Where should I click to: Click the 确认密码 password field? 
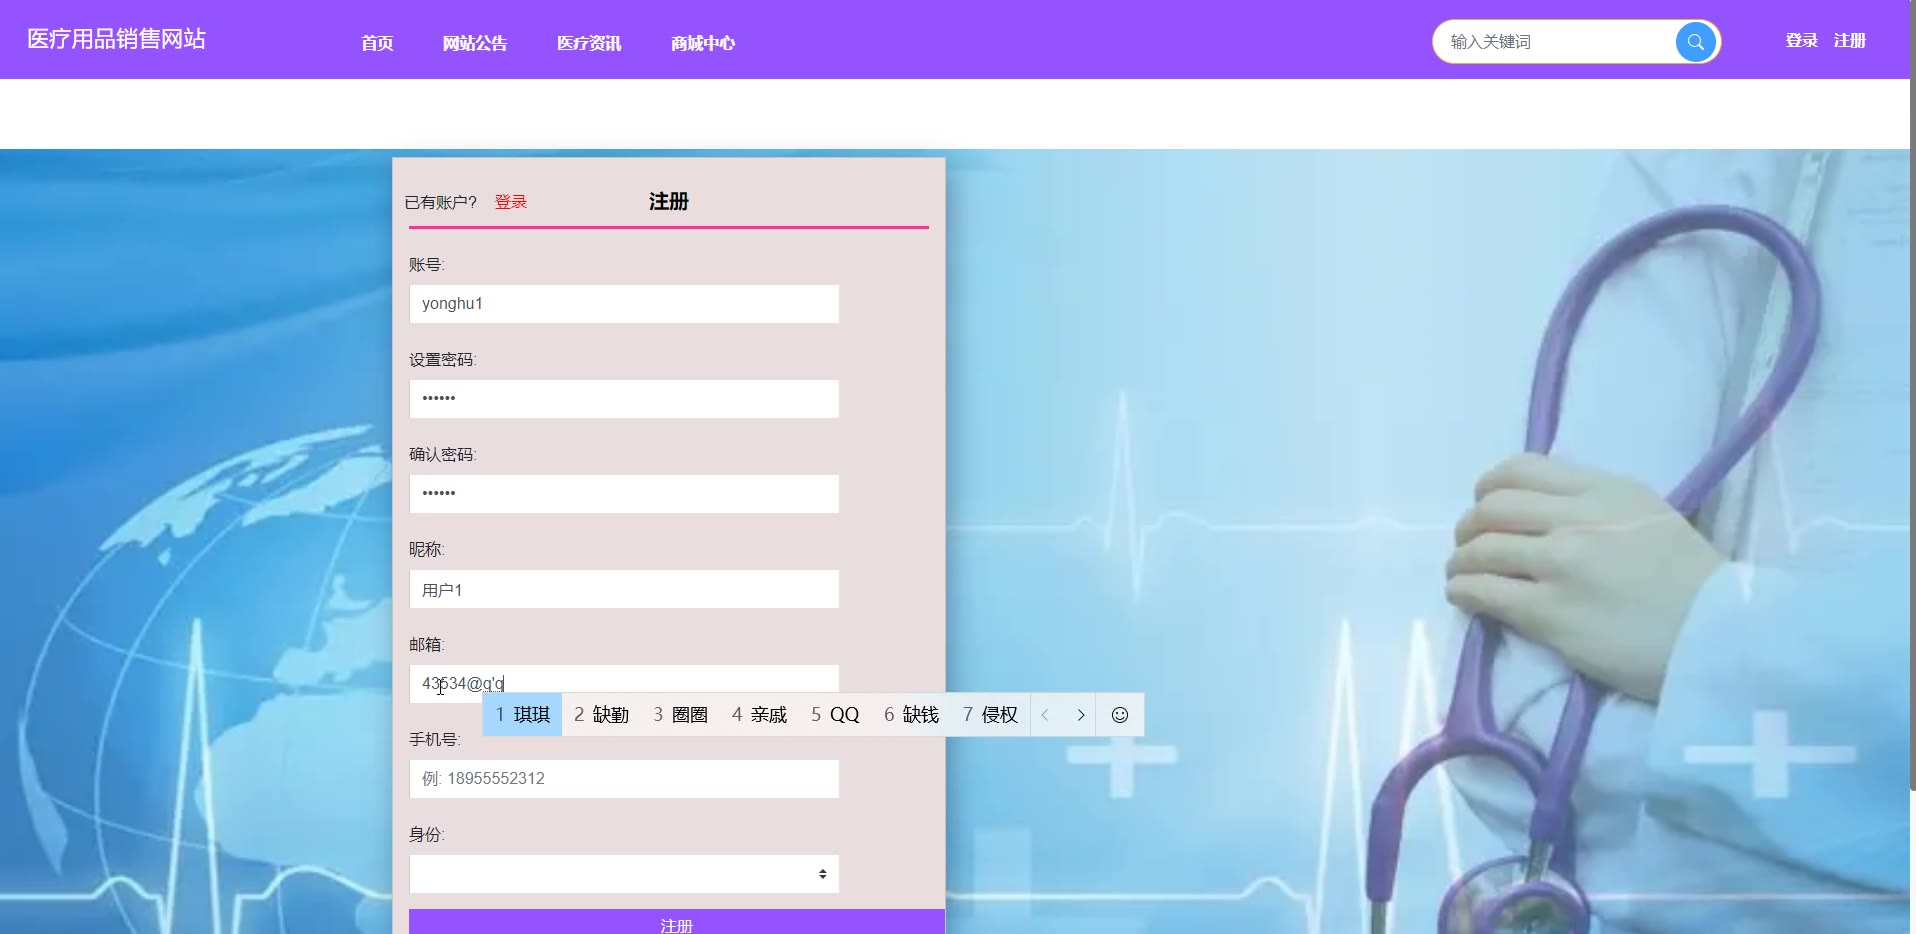tap(624, 494)
